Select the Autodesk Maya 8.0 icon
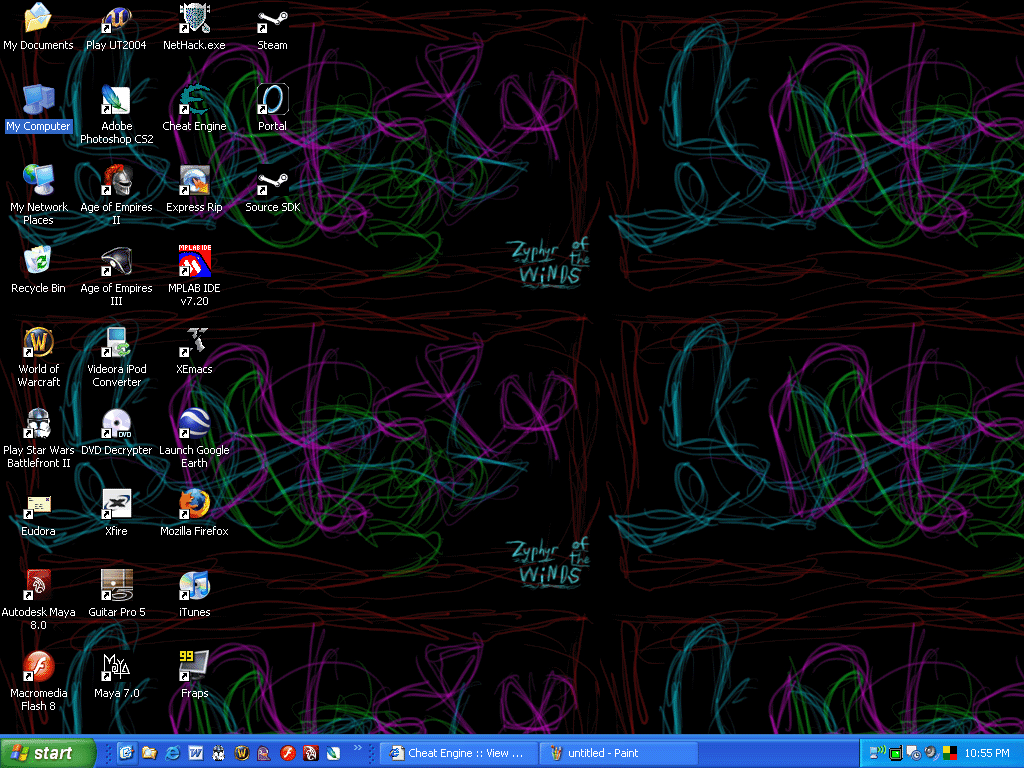1024x768 pixels. [38, 600]
